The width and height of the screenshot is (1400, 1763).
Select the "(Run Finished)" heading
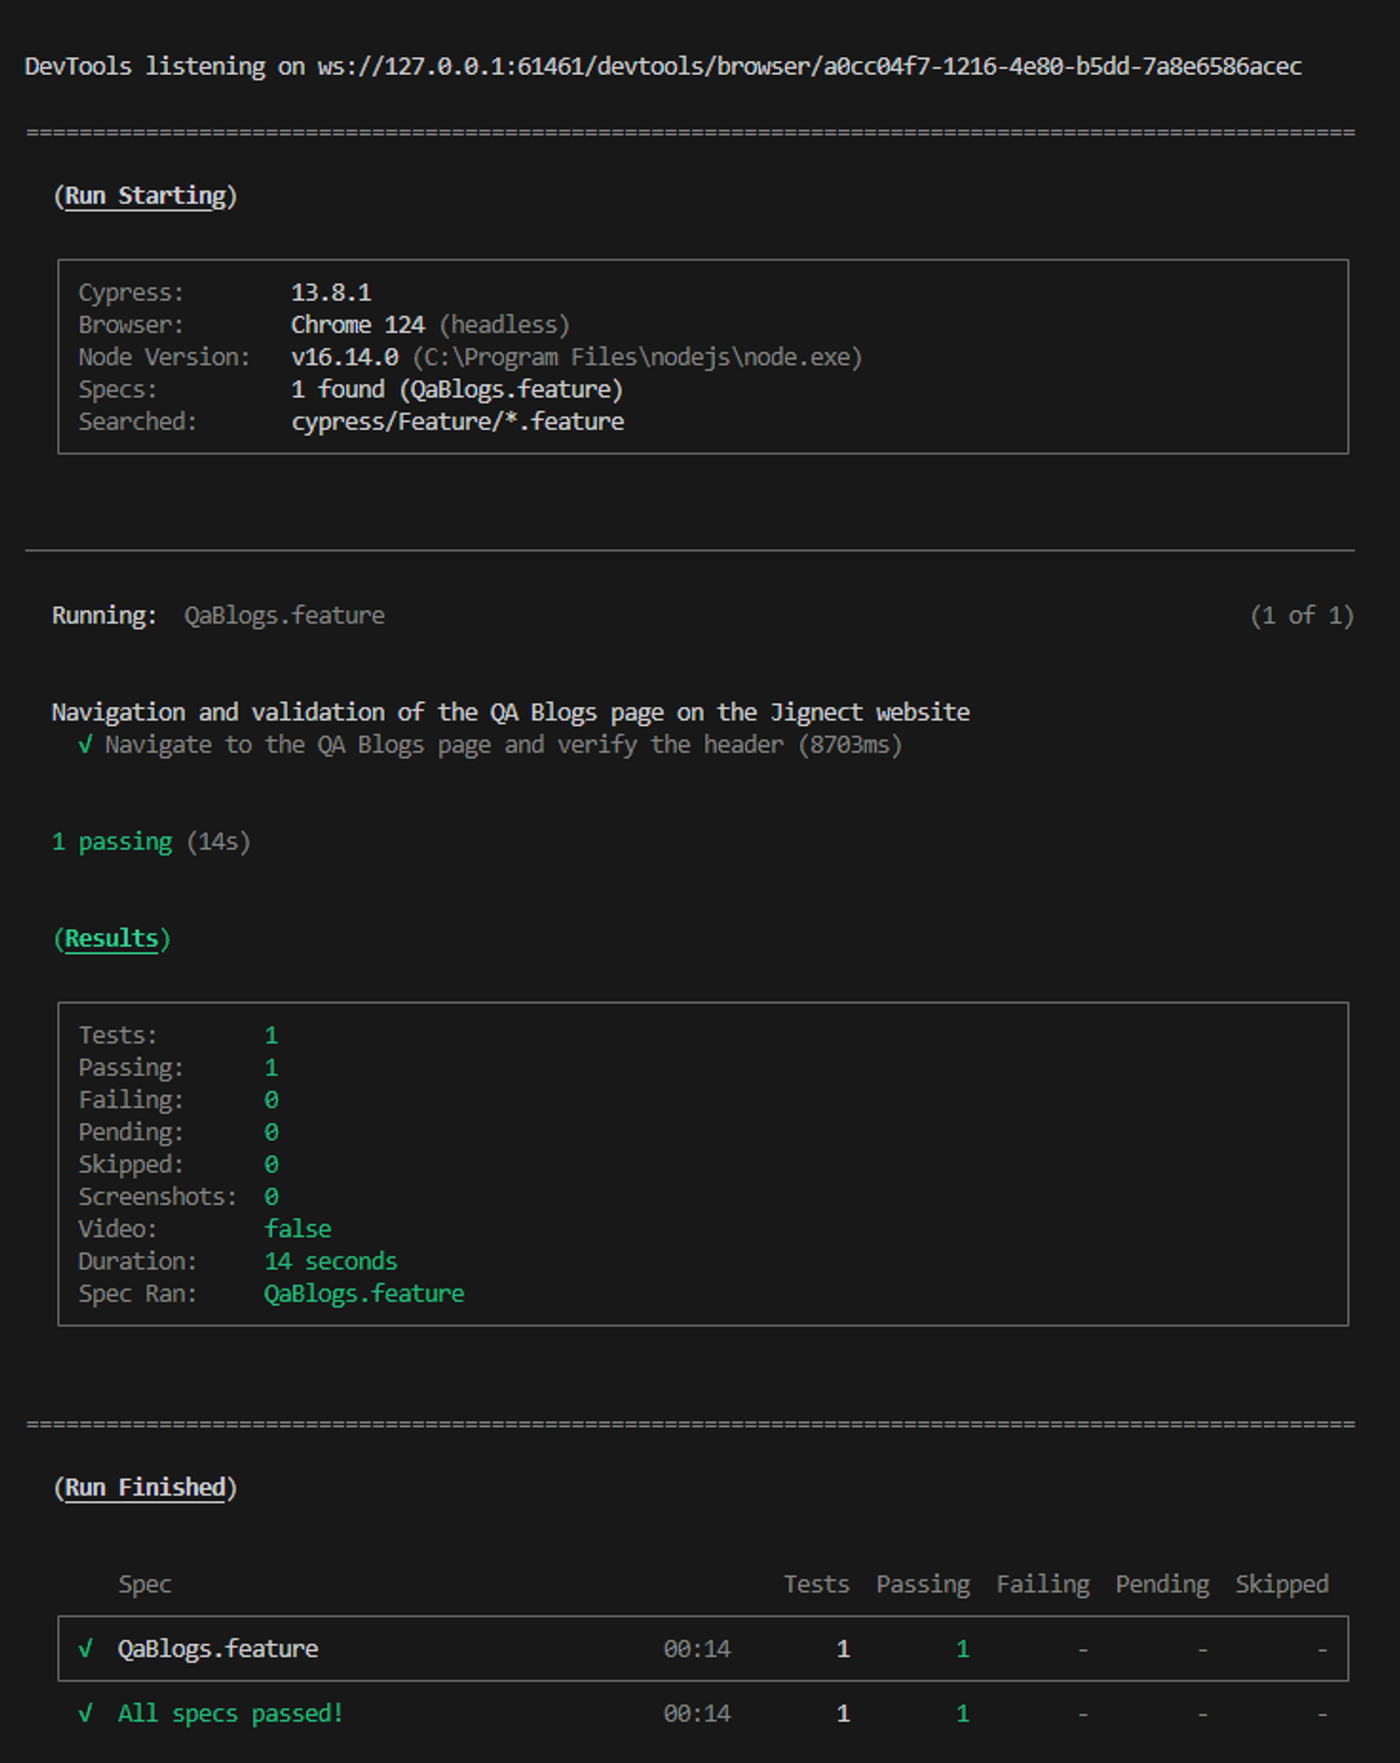(x=145, y=1488)
